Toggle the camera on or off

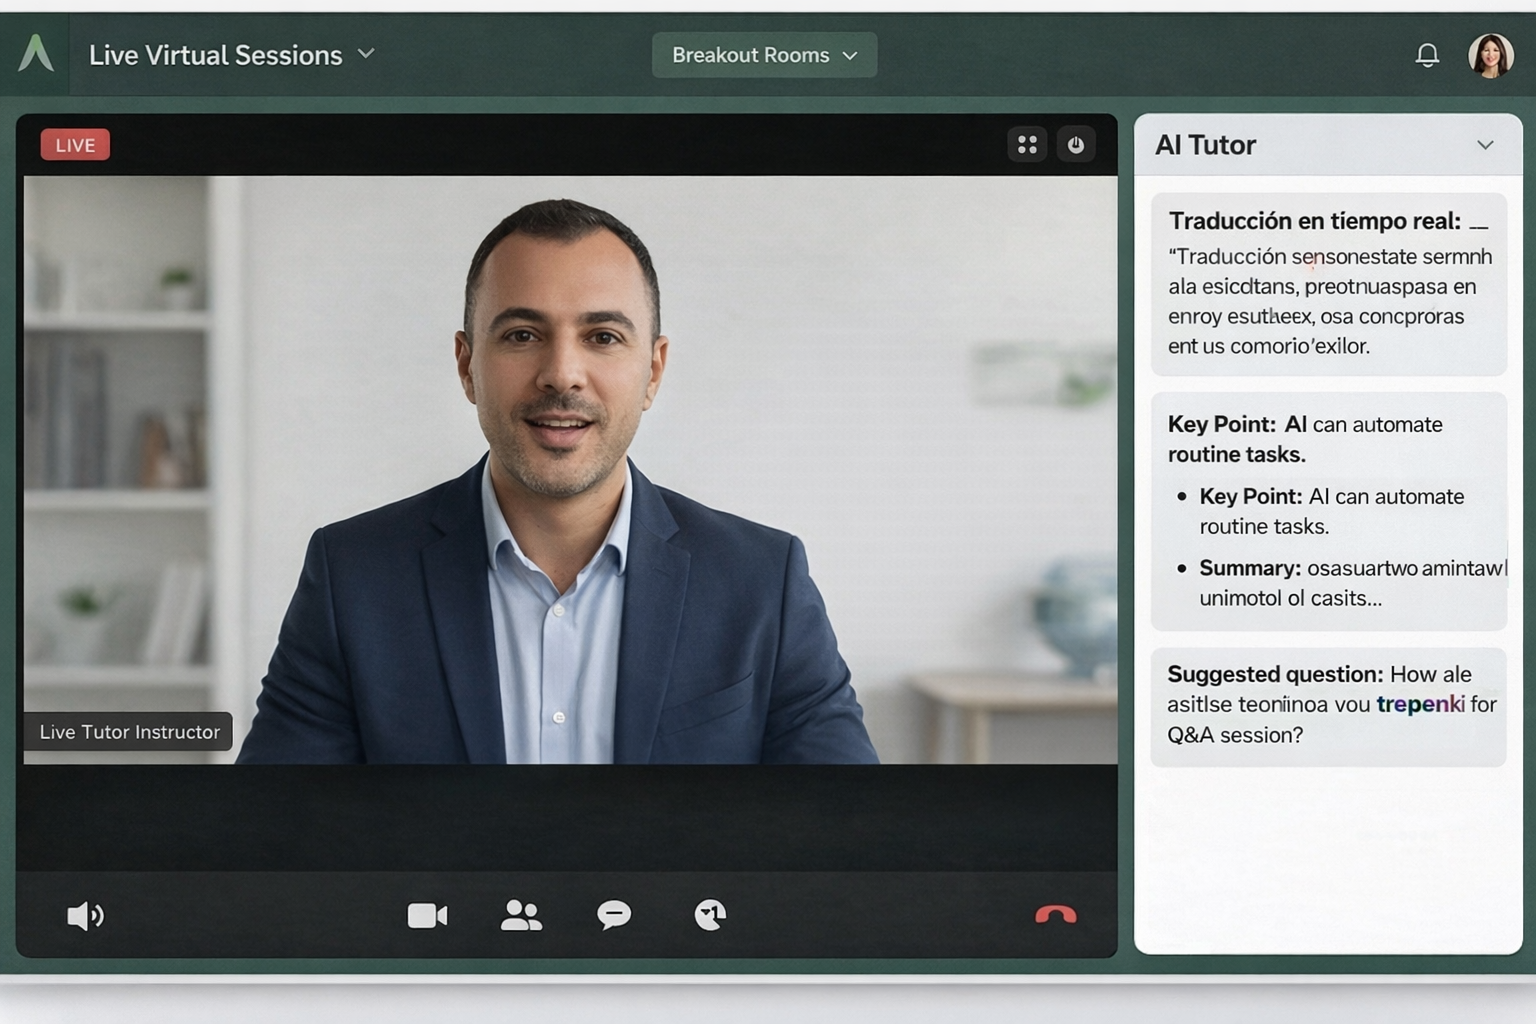[x=427, y=915]
